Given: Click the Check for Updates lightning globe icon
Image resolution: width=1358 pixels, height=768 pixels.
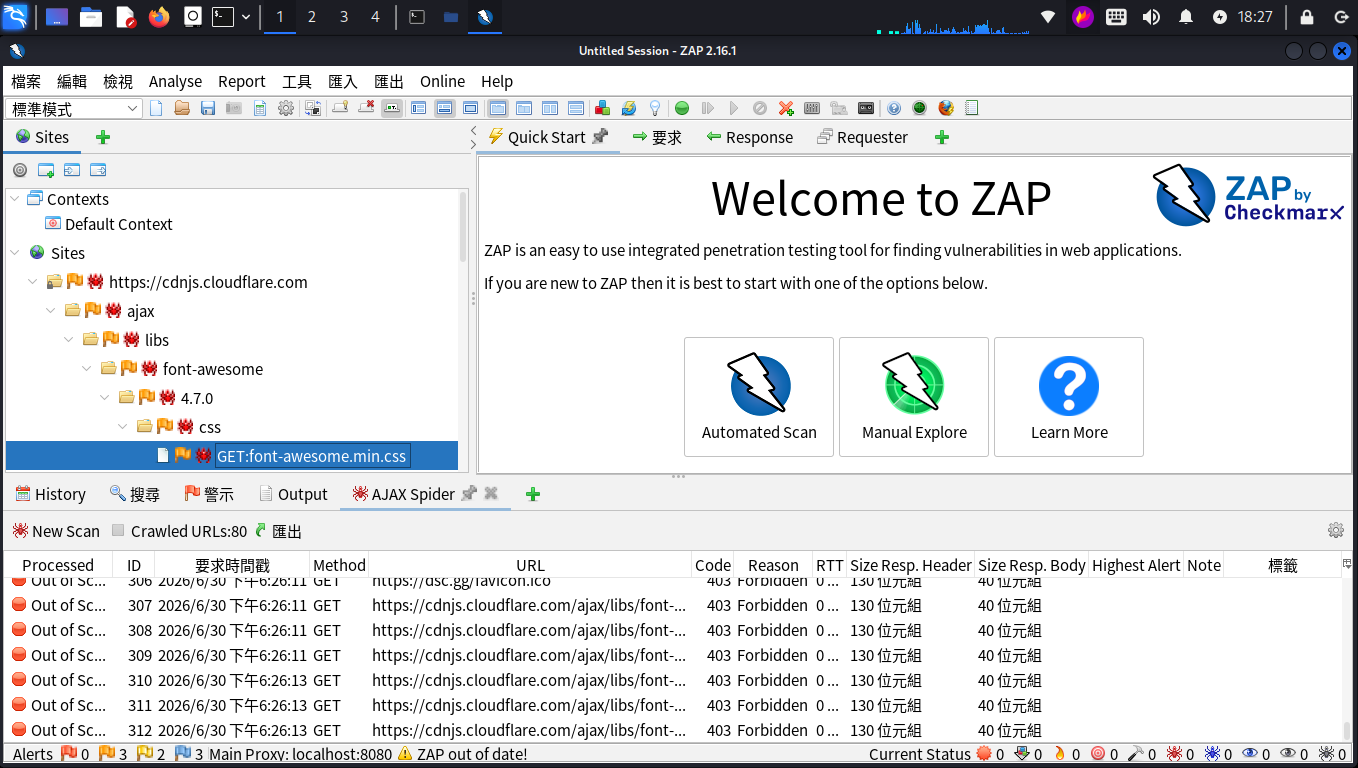Looking at the screenshot, I should 629,108.
